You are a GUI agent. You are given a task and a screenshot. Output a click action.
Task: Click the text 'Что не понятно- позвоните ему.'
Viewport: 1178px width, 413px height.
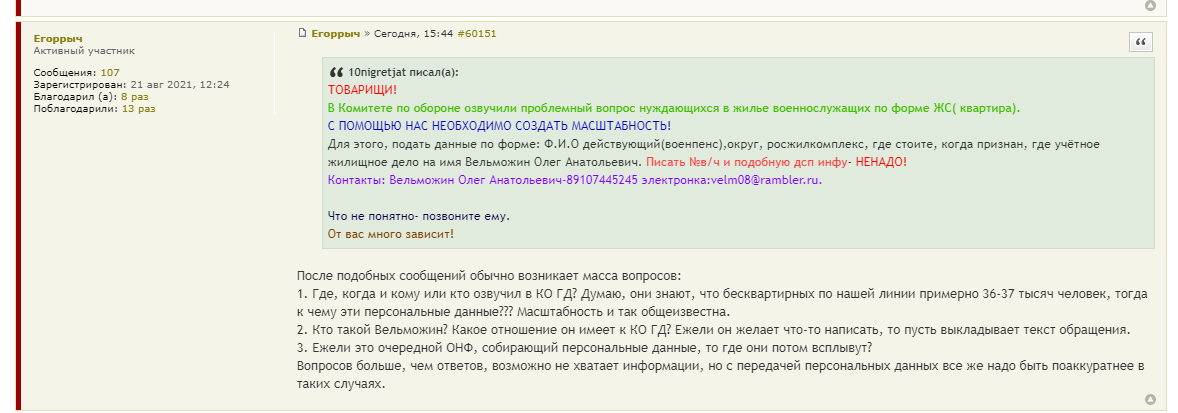tap(418, 216)
